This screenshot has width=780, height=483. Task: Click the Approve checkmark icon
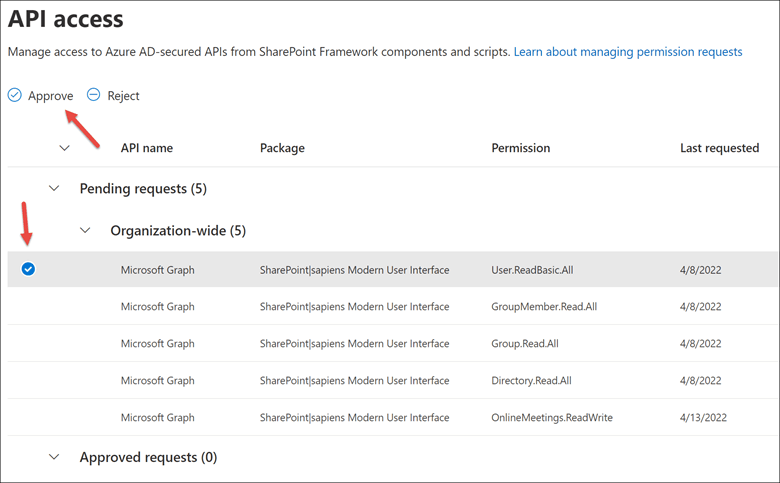[x=15, y=95]
